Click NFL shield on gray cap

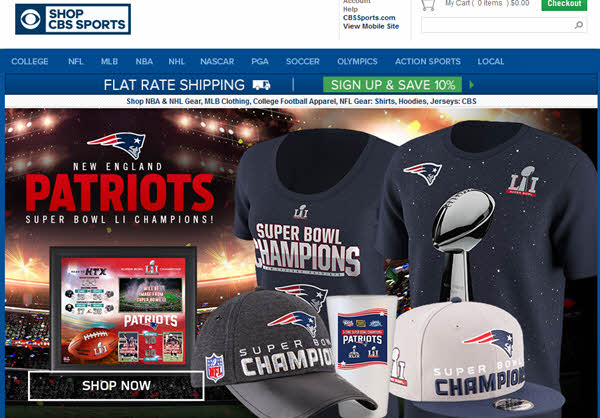coord(215,367)
